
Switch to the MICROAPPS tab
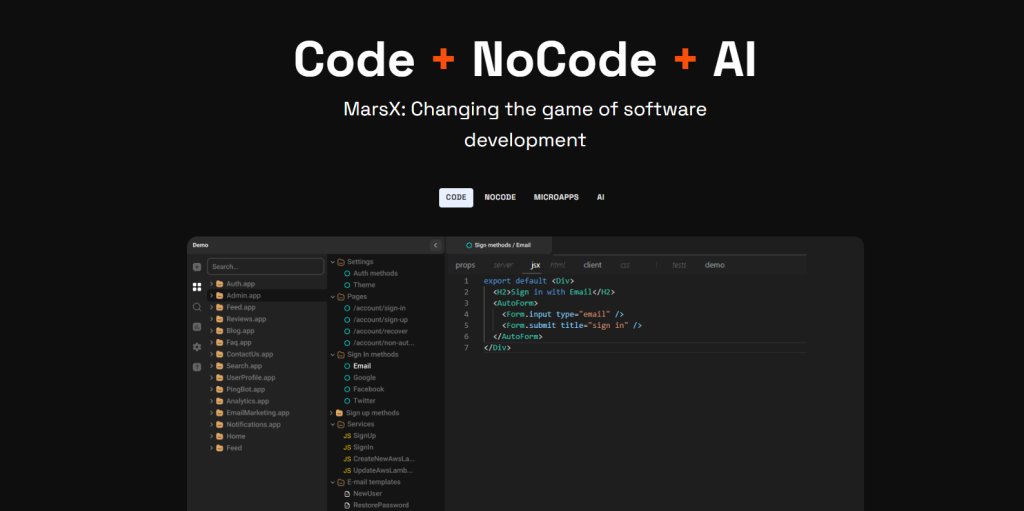pos(556,198)
